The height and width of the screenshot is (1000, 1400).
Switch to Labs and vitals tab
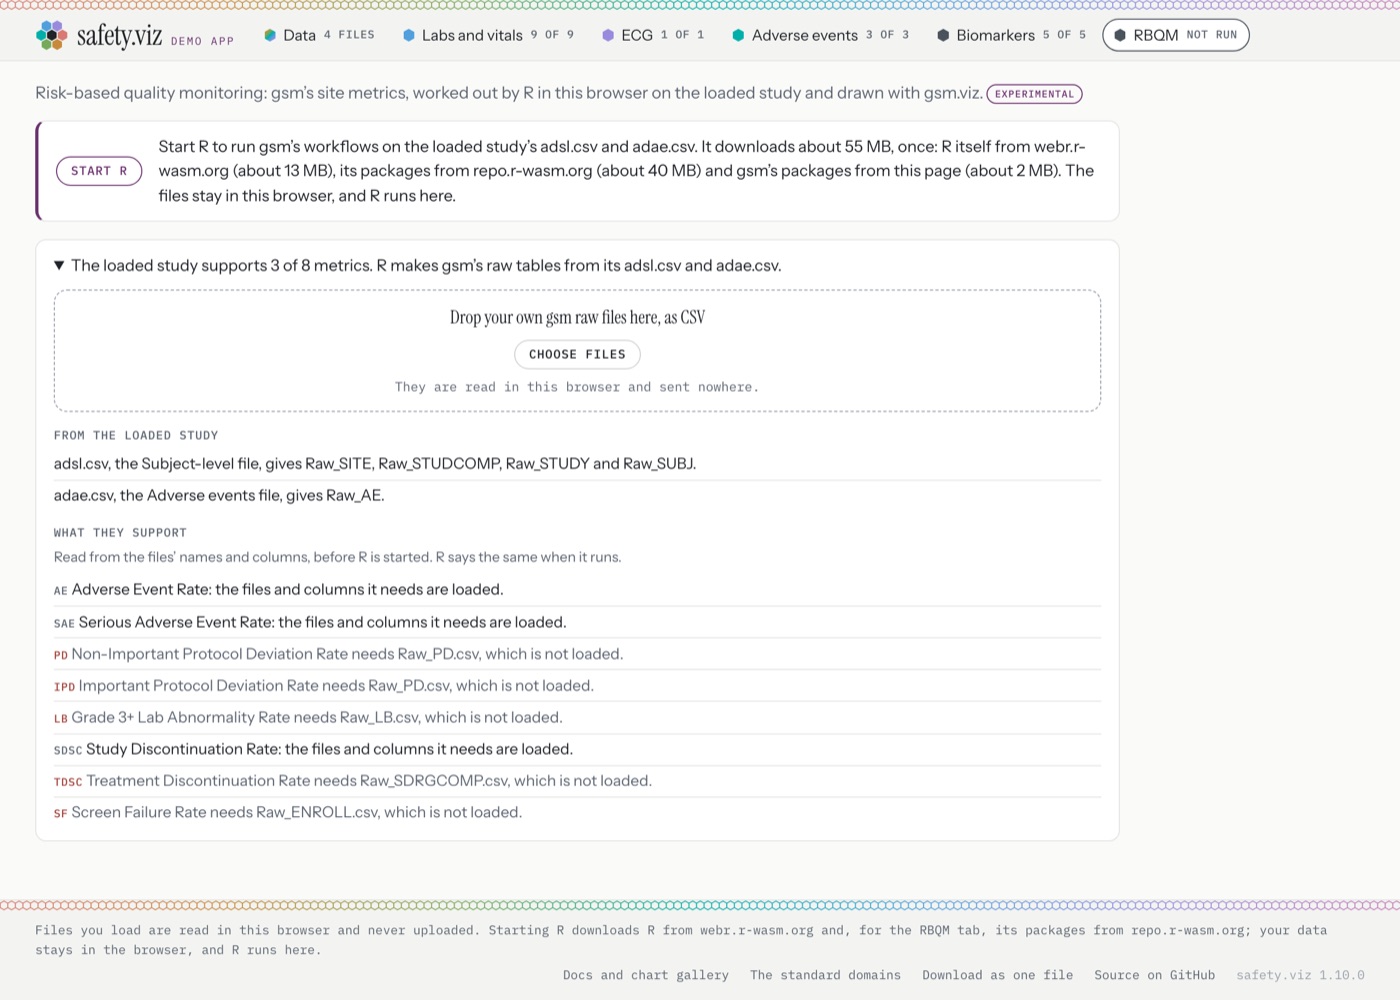tap(488, 35)
